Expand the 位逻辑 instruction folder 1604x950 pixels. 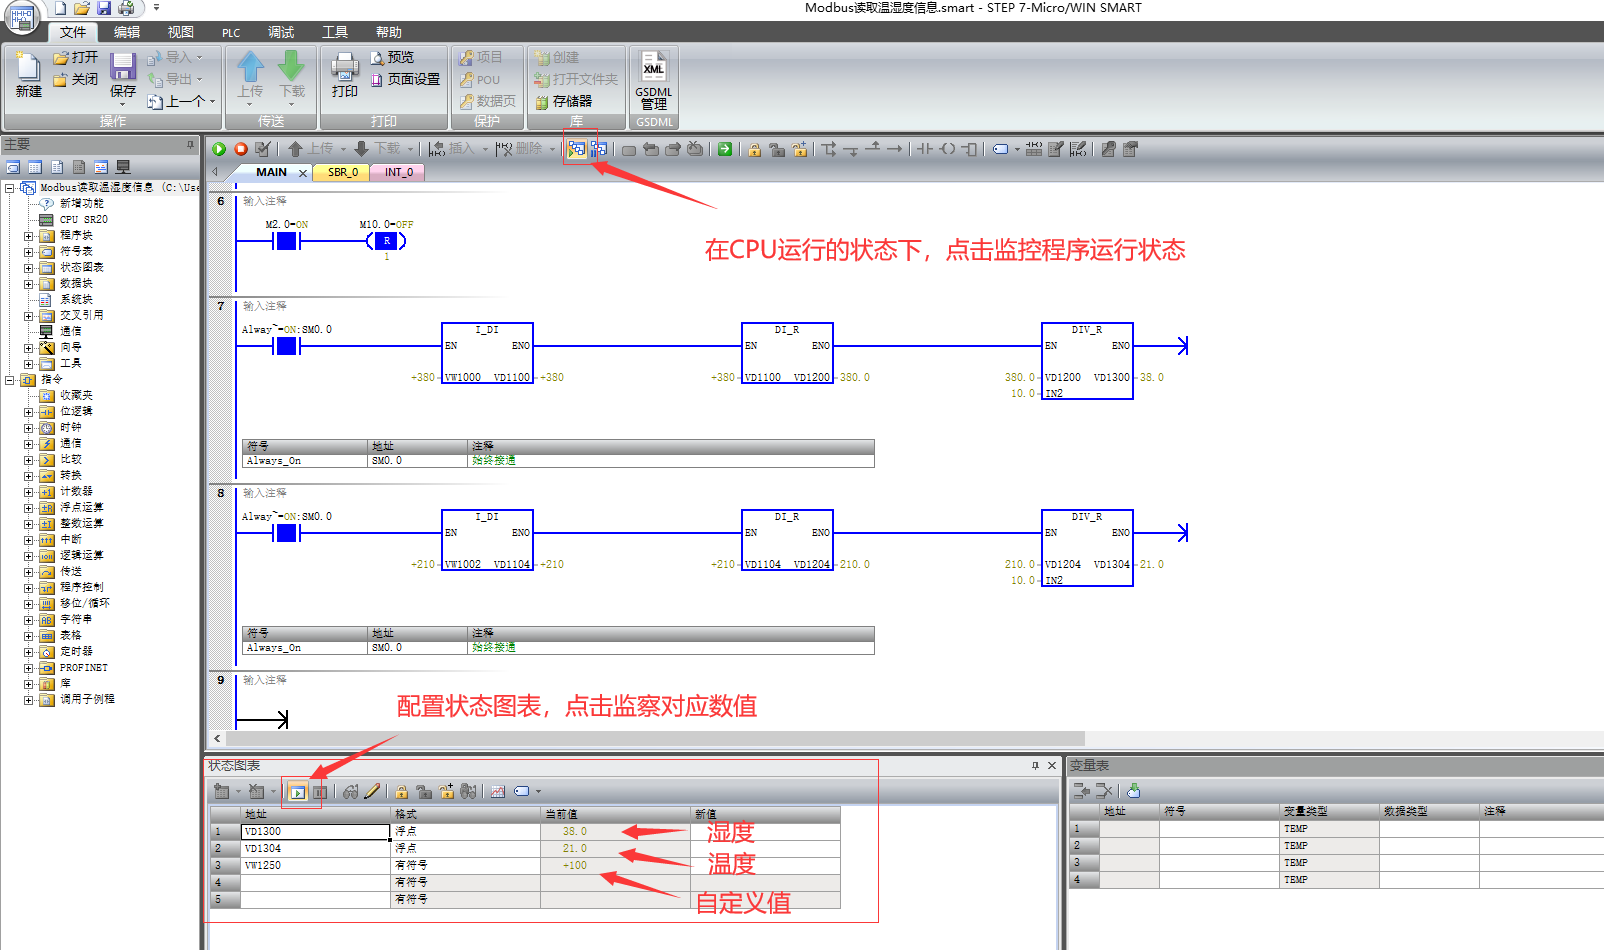coord(29,412)
